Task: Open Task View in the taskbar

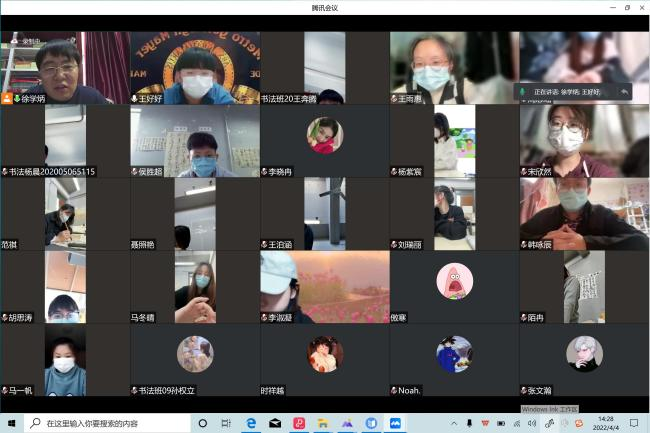Action: click(x=226, y=423)
